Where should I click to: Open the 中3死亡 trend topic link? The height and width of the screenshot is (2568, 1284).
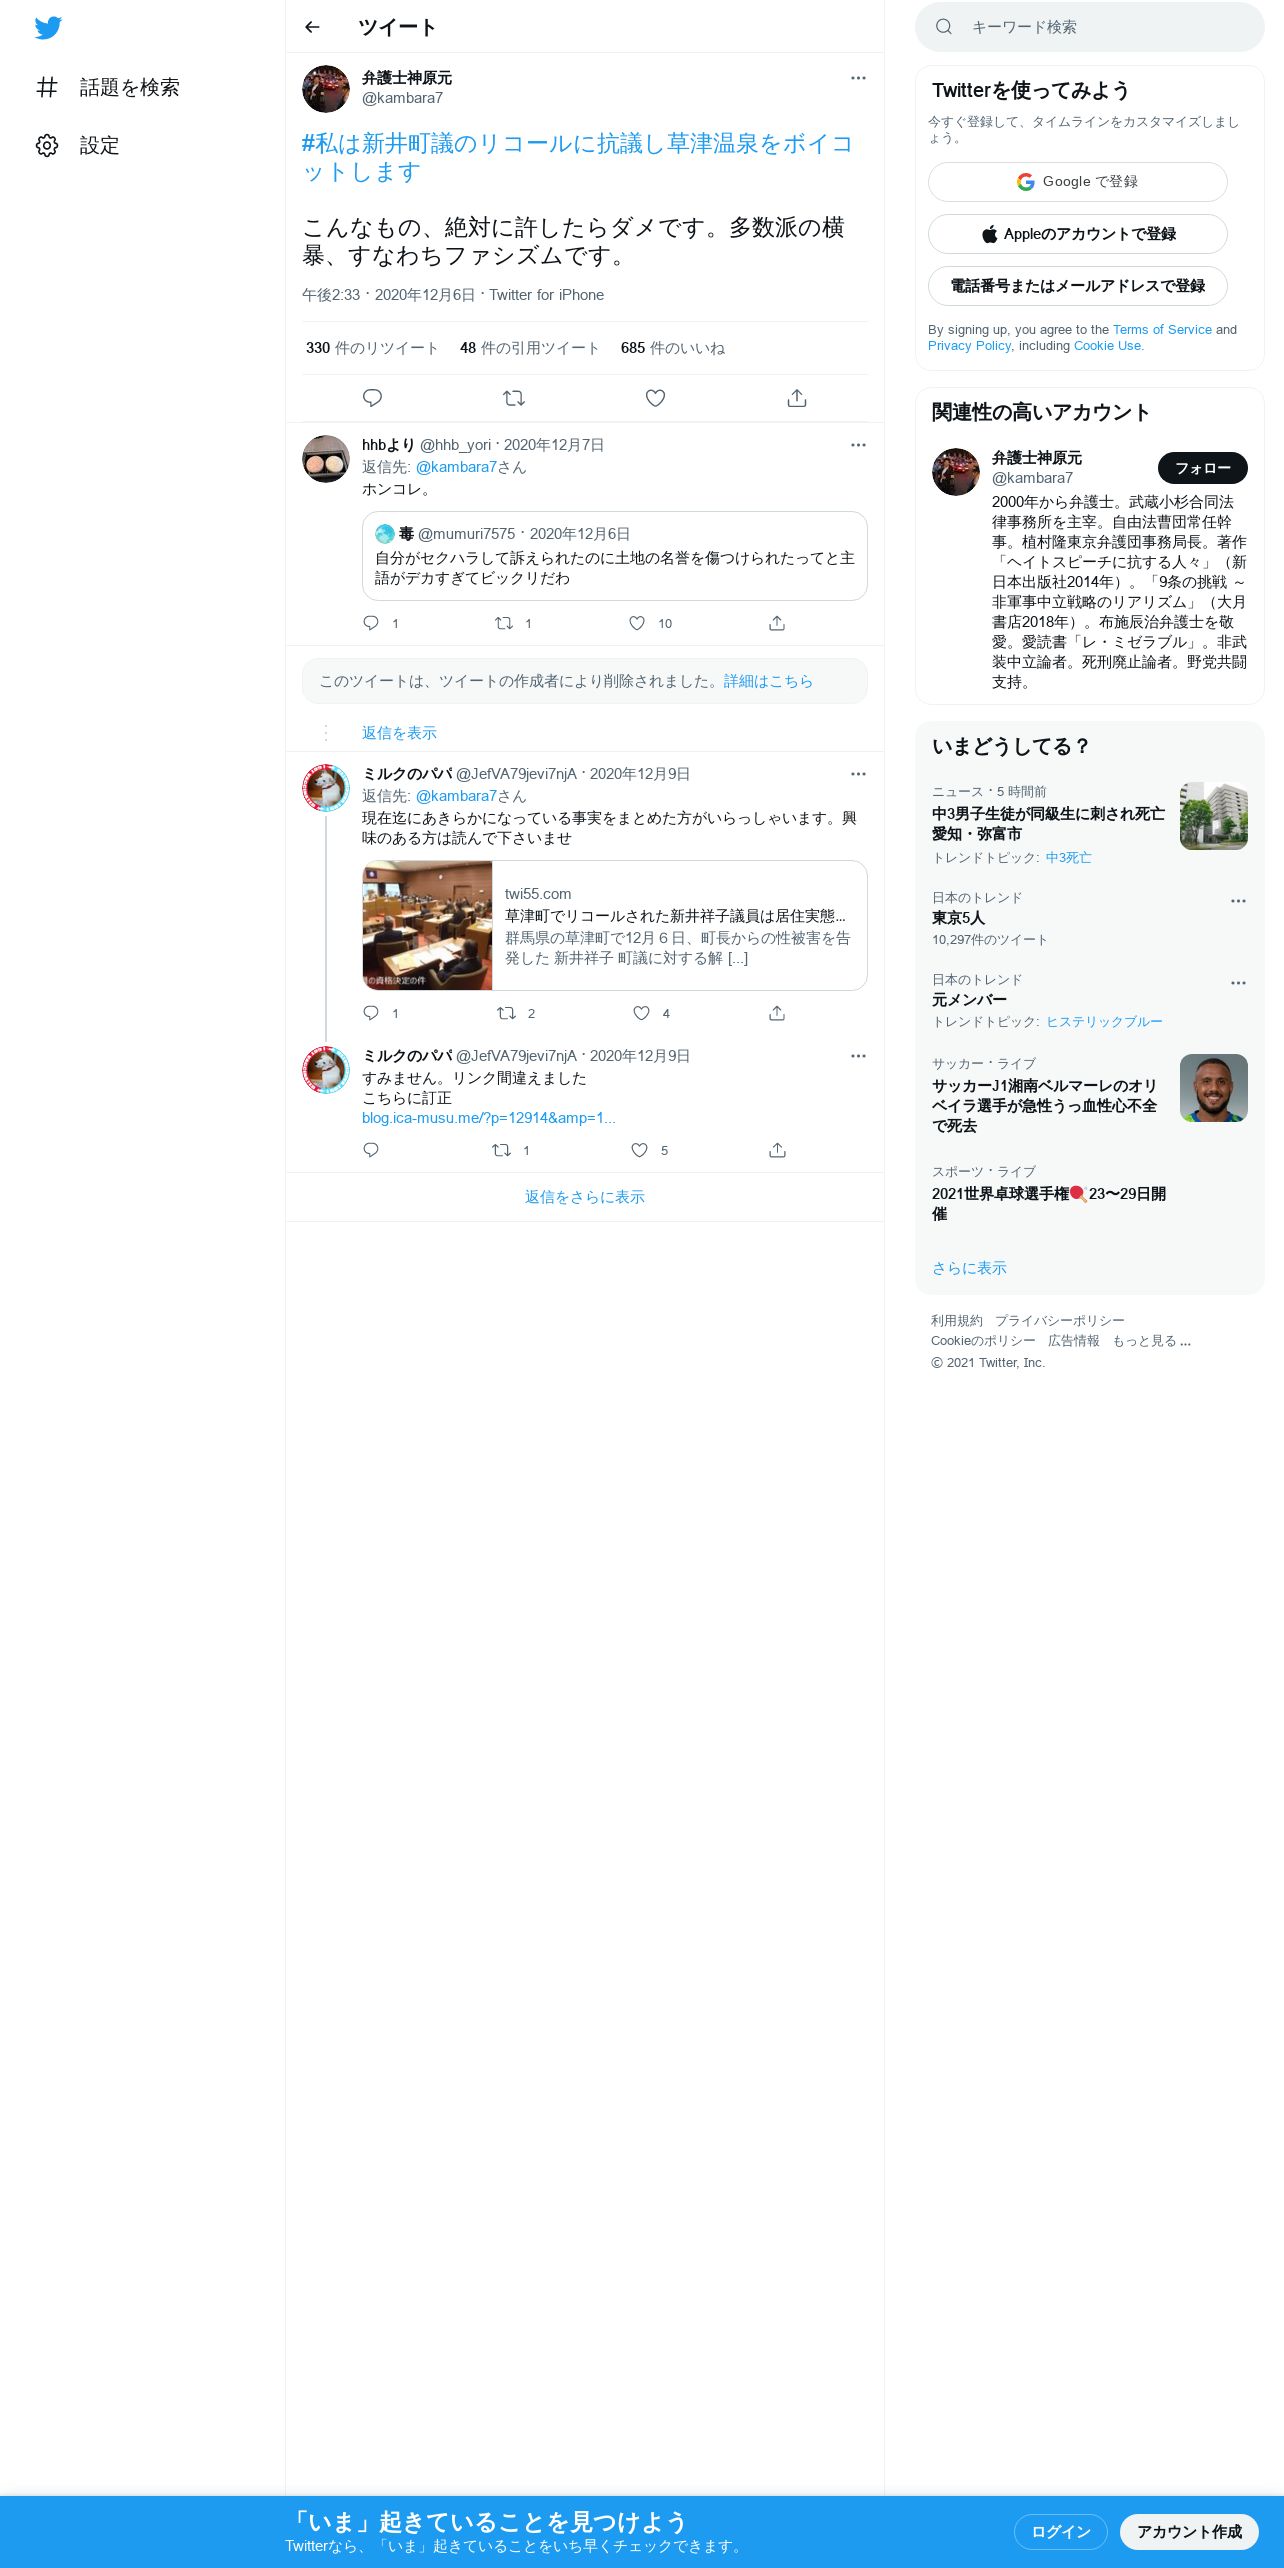pos(1068,858)
